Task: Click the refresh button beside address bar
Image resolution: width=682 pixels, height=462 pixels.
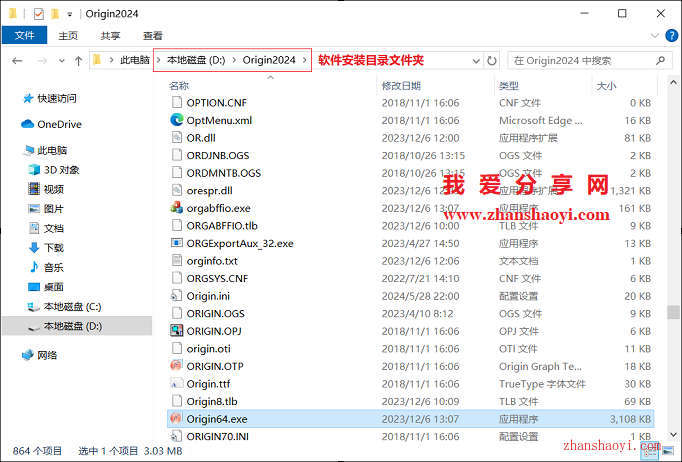Action: coord(491,60)
